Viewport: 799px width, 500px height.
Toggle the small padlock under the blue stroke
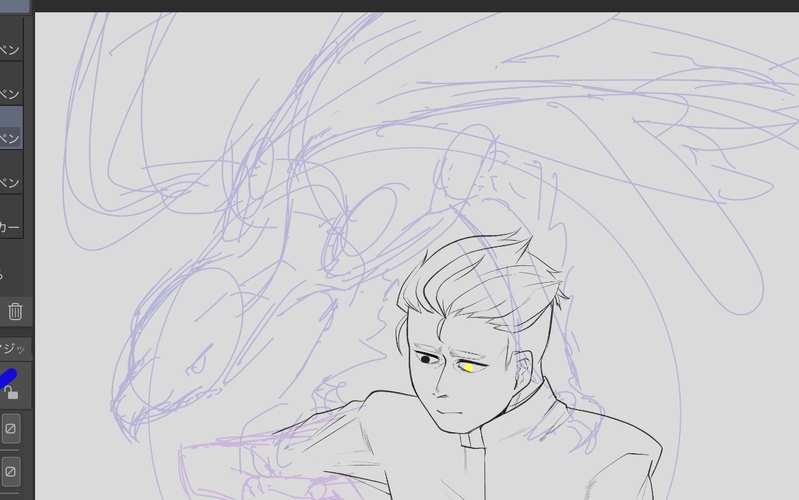11,392
